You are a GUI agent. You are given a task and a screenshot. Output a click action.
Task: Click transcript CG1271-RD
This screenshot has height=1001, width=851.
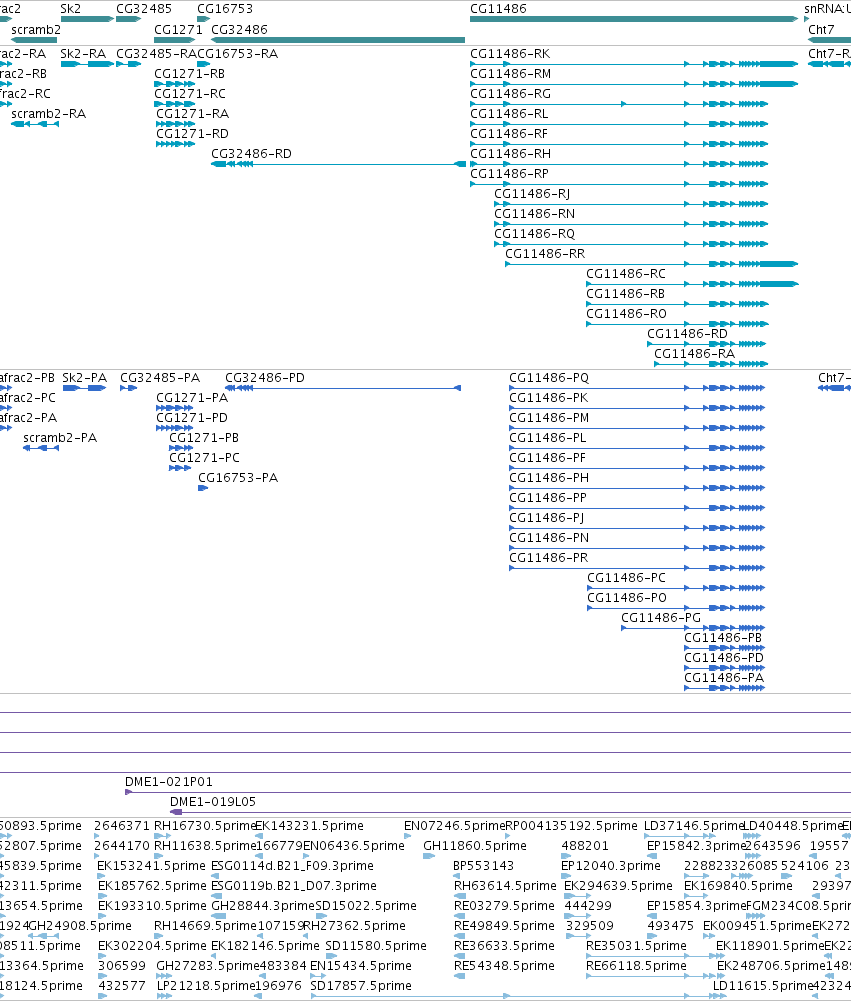coord(192,133)
